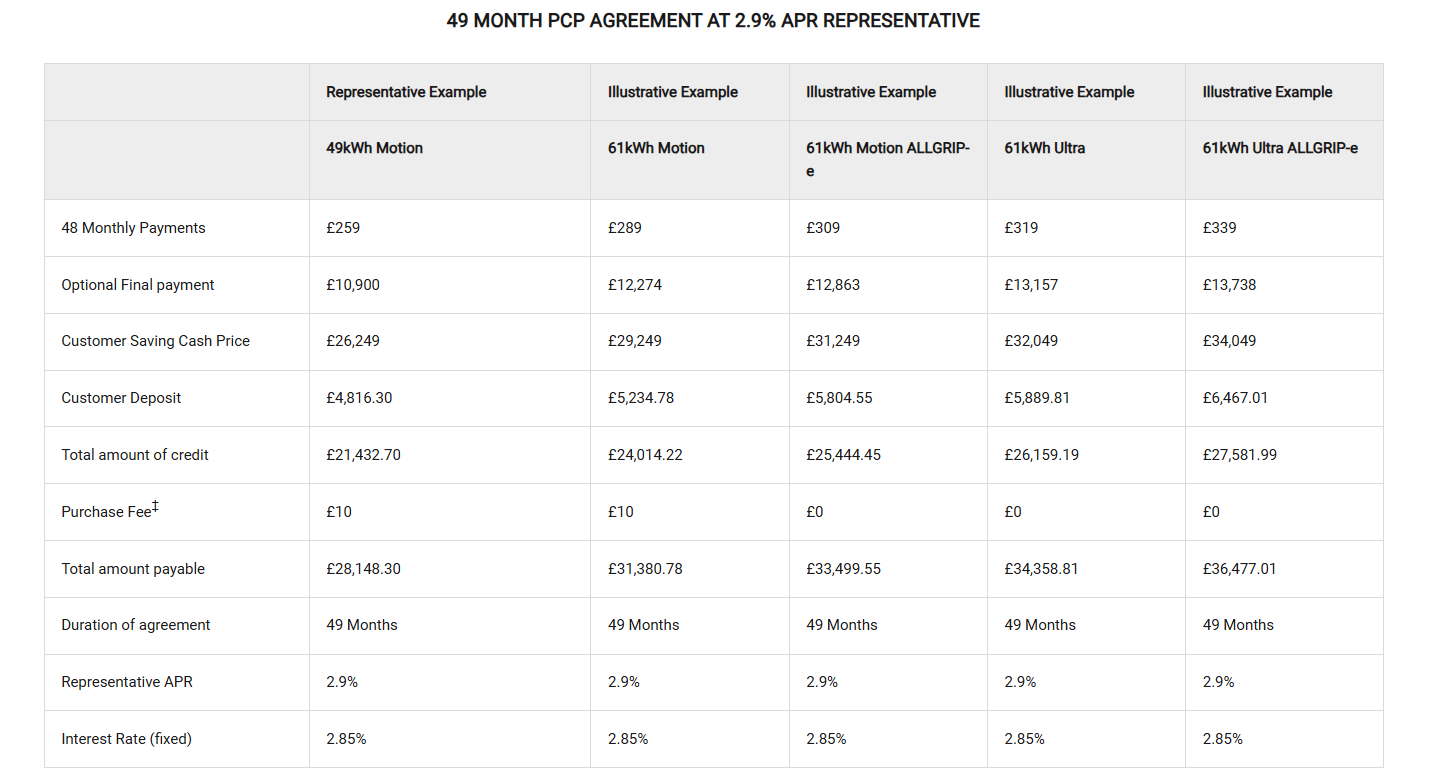Click the Interest Rate (fixed) row label
The width and height of the screenshot is (1451, 781).
point(126,739)
